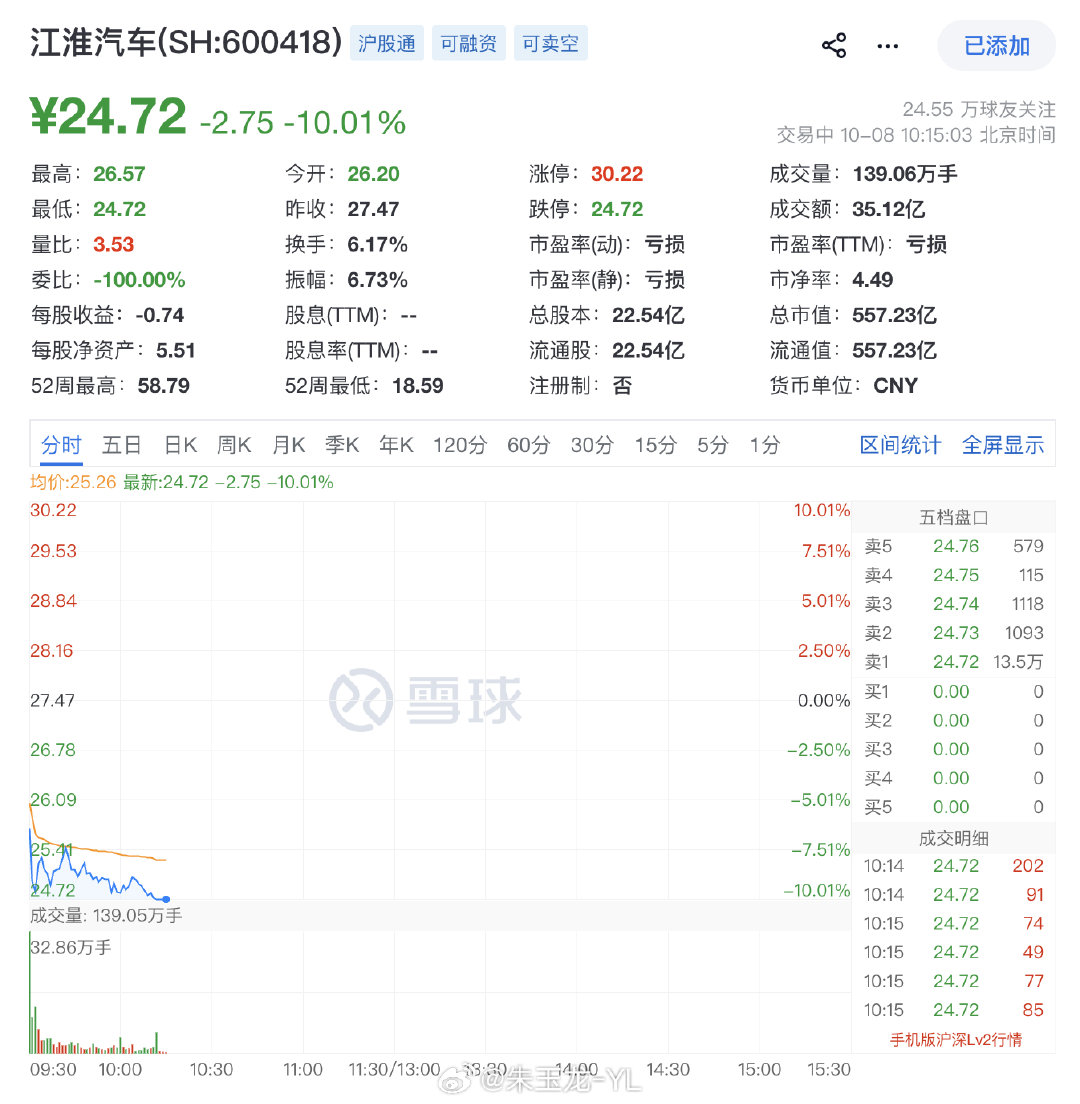Open 手机版沪深Lv2行情 link
Viewport: 1080px width, 1104px height.
pyautogui.click(x=955, y=1039)
